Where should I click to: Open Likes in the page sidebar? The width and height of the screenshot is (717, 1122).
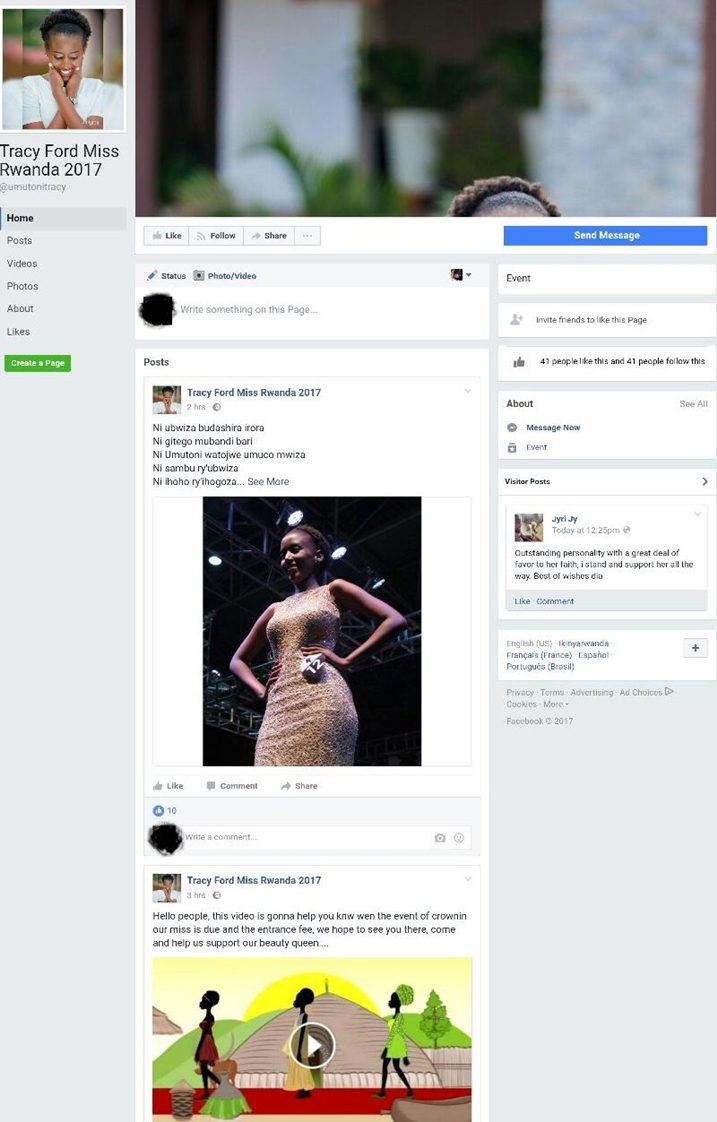pos(19,331)
